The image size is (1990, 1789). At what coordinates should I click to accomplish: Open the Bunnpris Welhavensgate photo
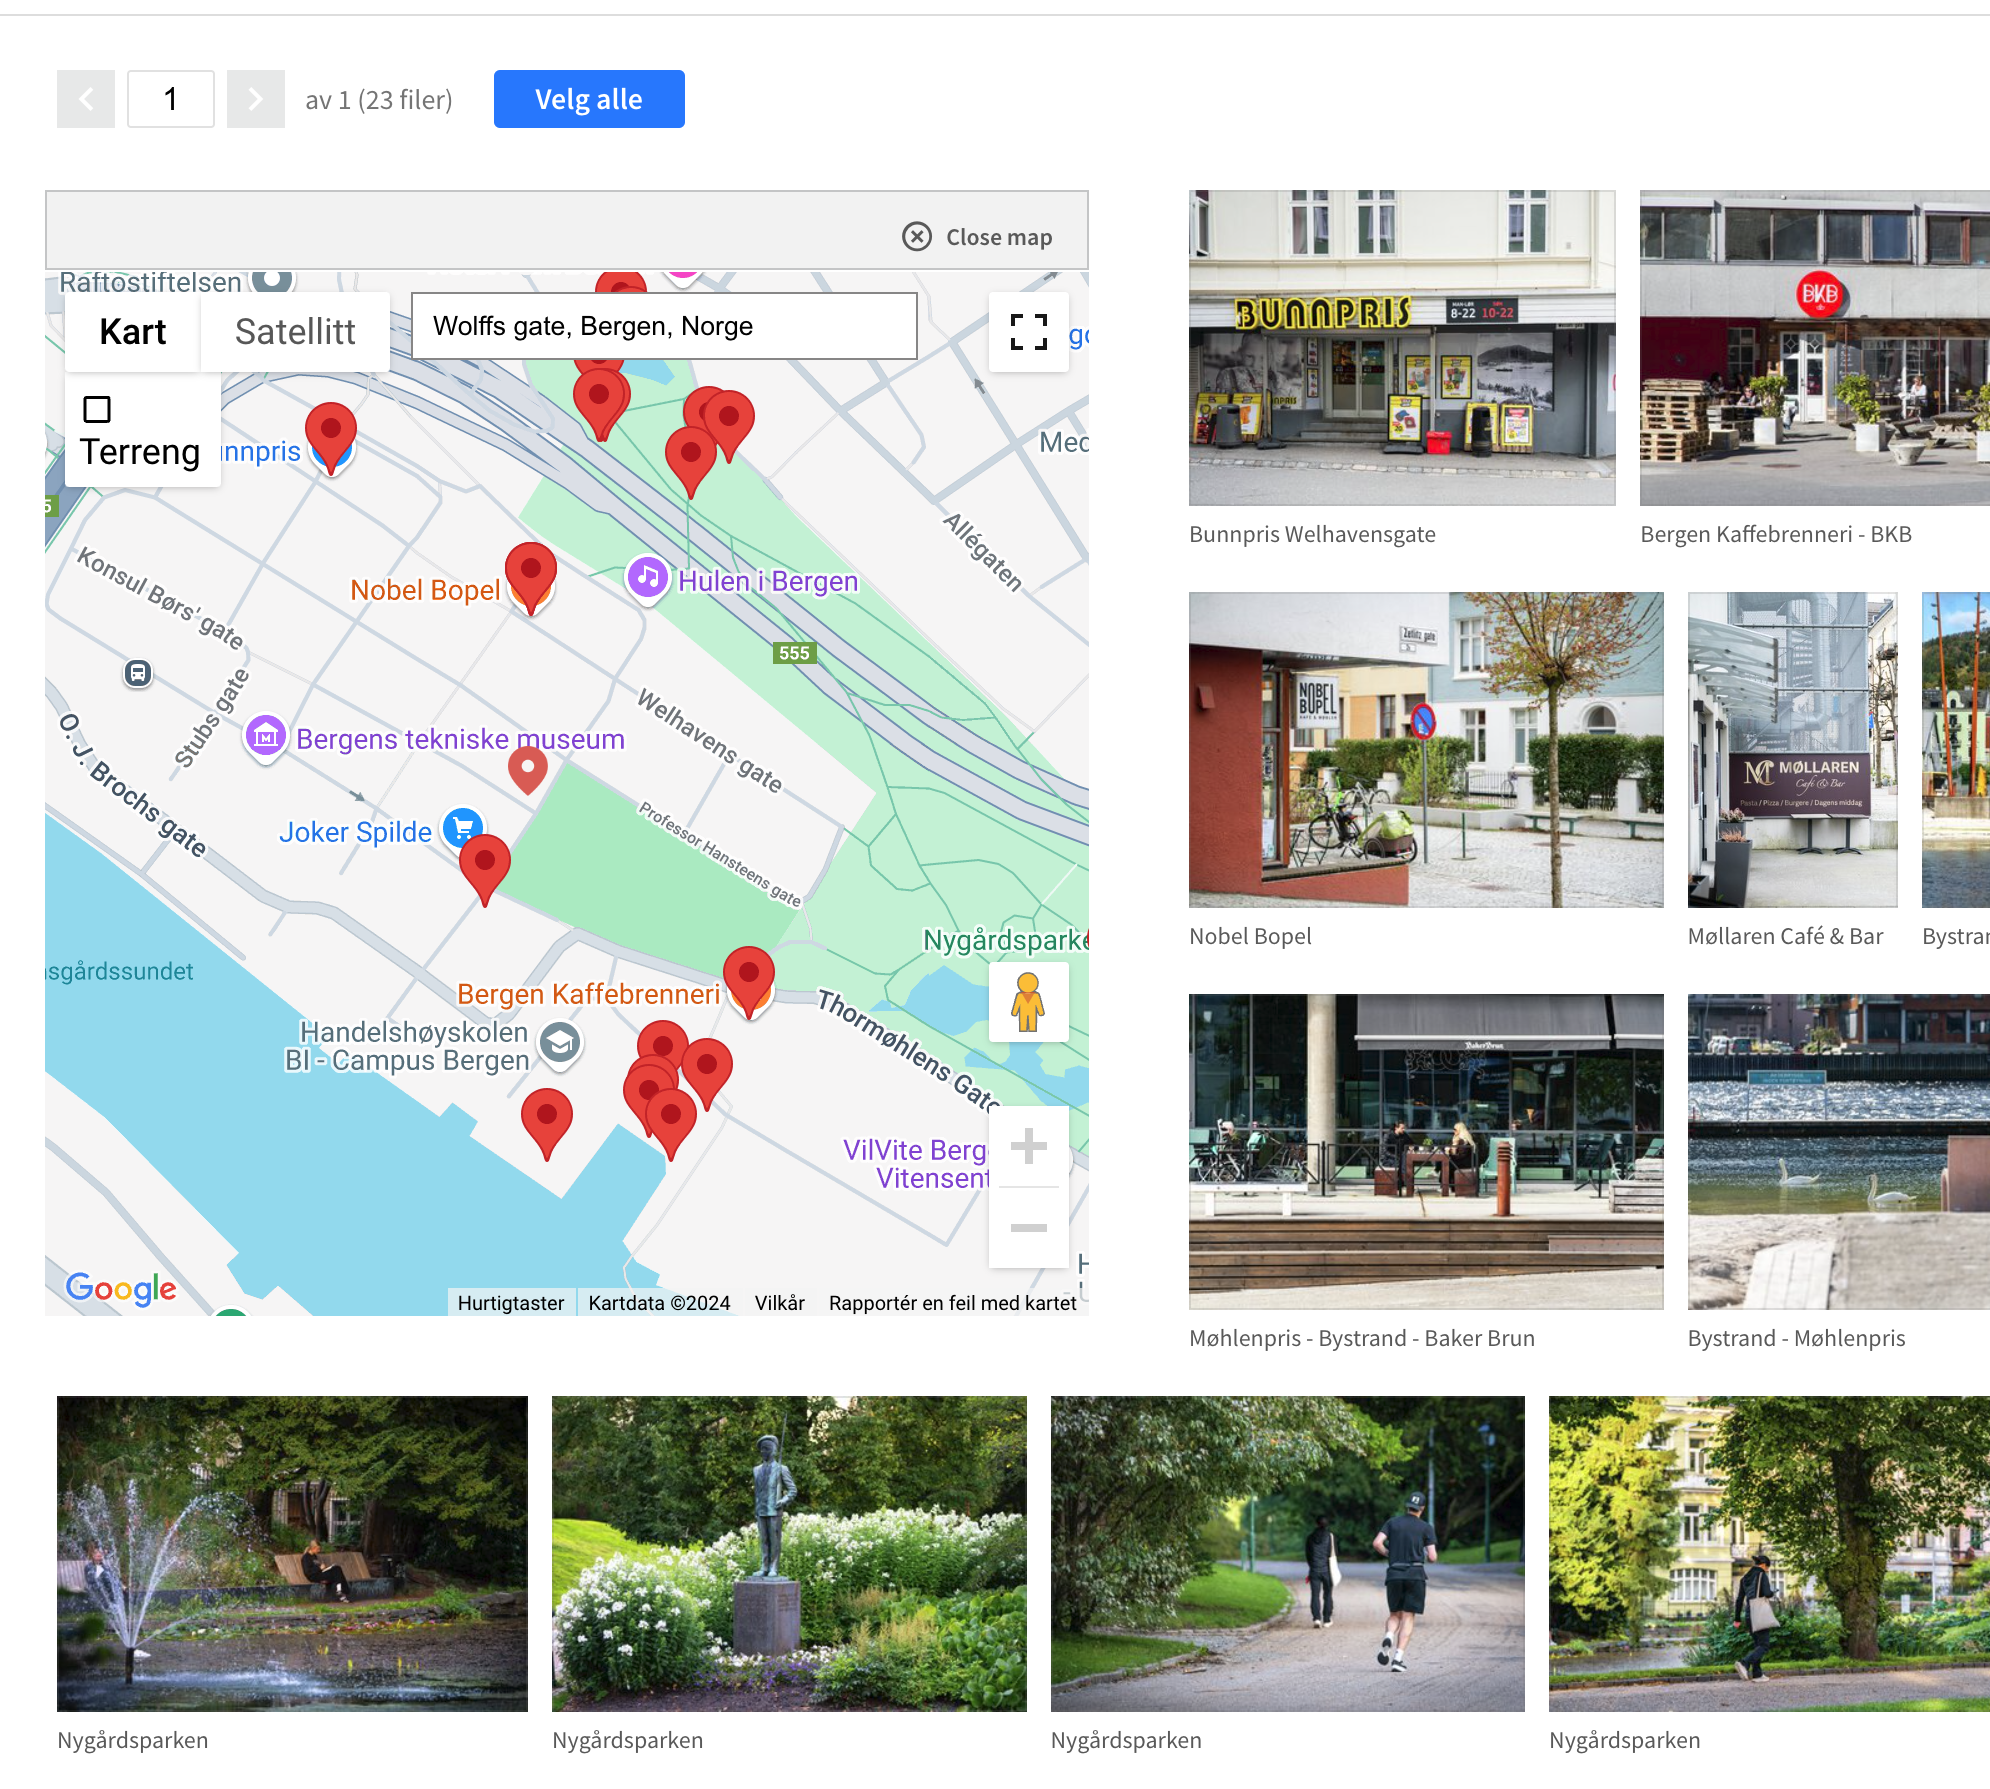1402,348
